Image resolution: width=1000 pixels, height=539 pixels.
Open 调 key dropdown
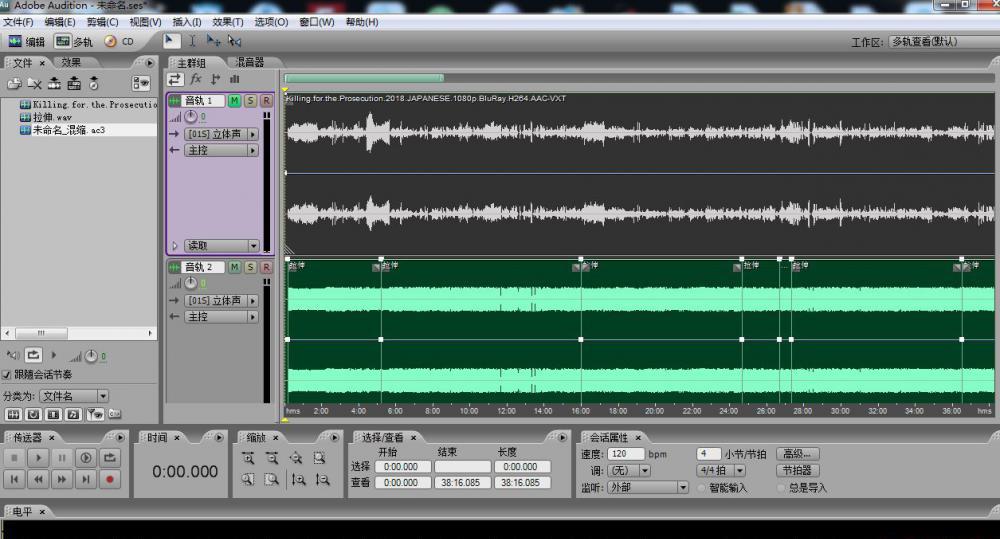click(x=629, y=471)
